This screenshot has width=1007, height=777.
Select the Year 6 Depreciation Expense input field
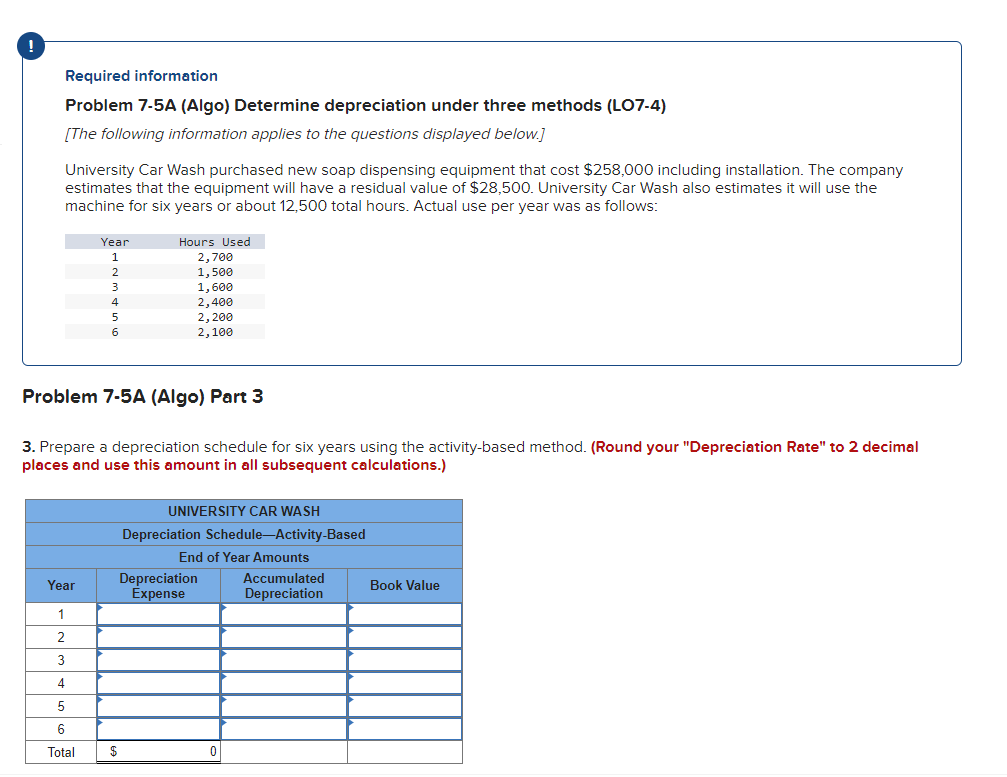pos(158,728)
